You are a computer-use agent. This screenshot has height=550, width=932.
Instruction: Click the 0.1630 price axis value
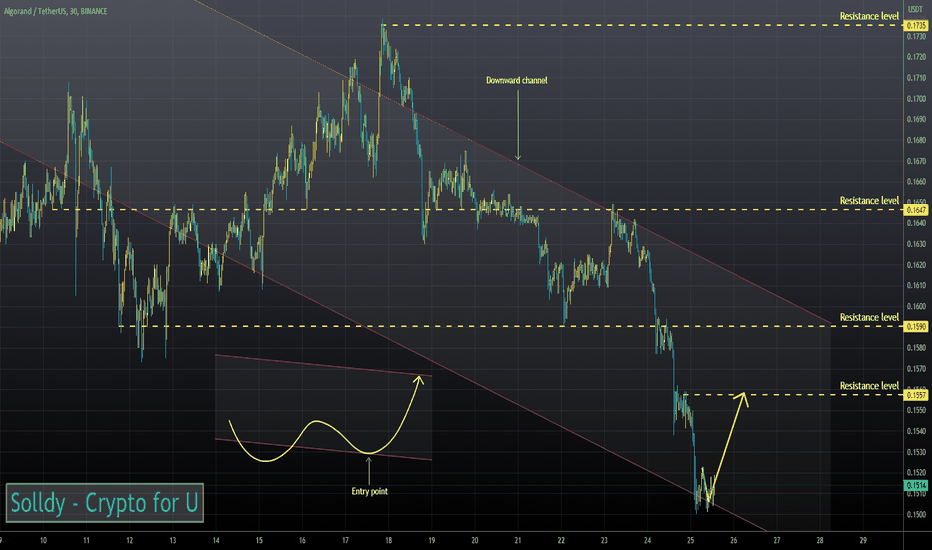click(x=916, y=244)
